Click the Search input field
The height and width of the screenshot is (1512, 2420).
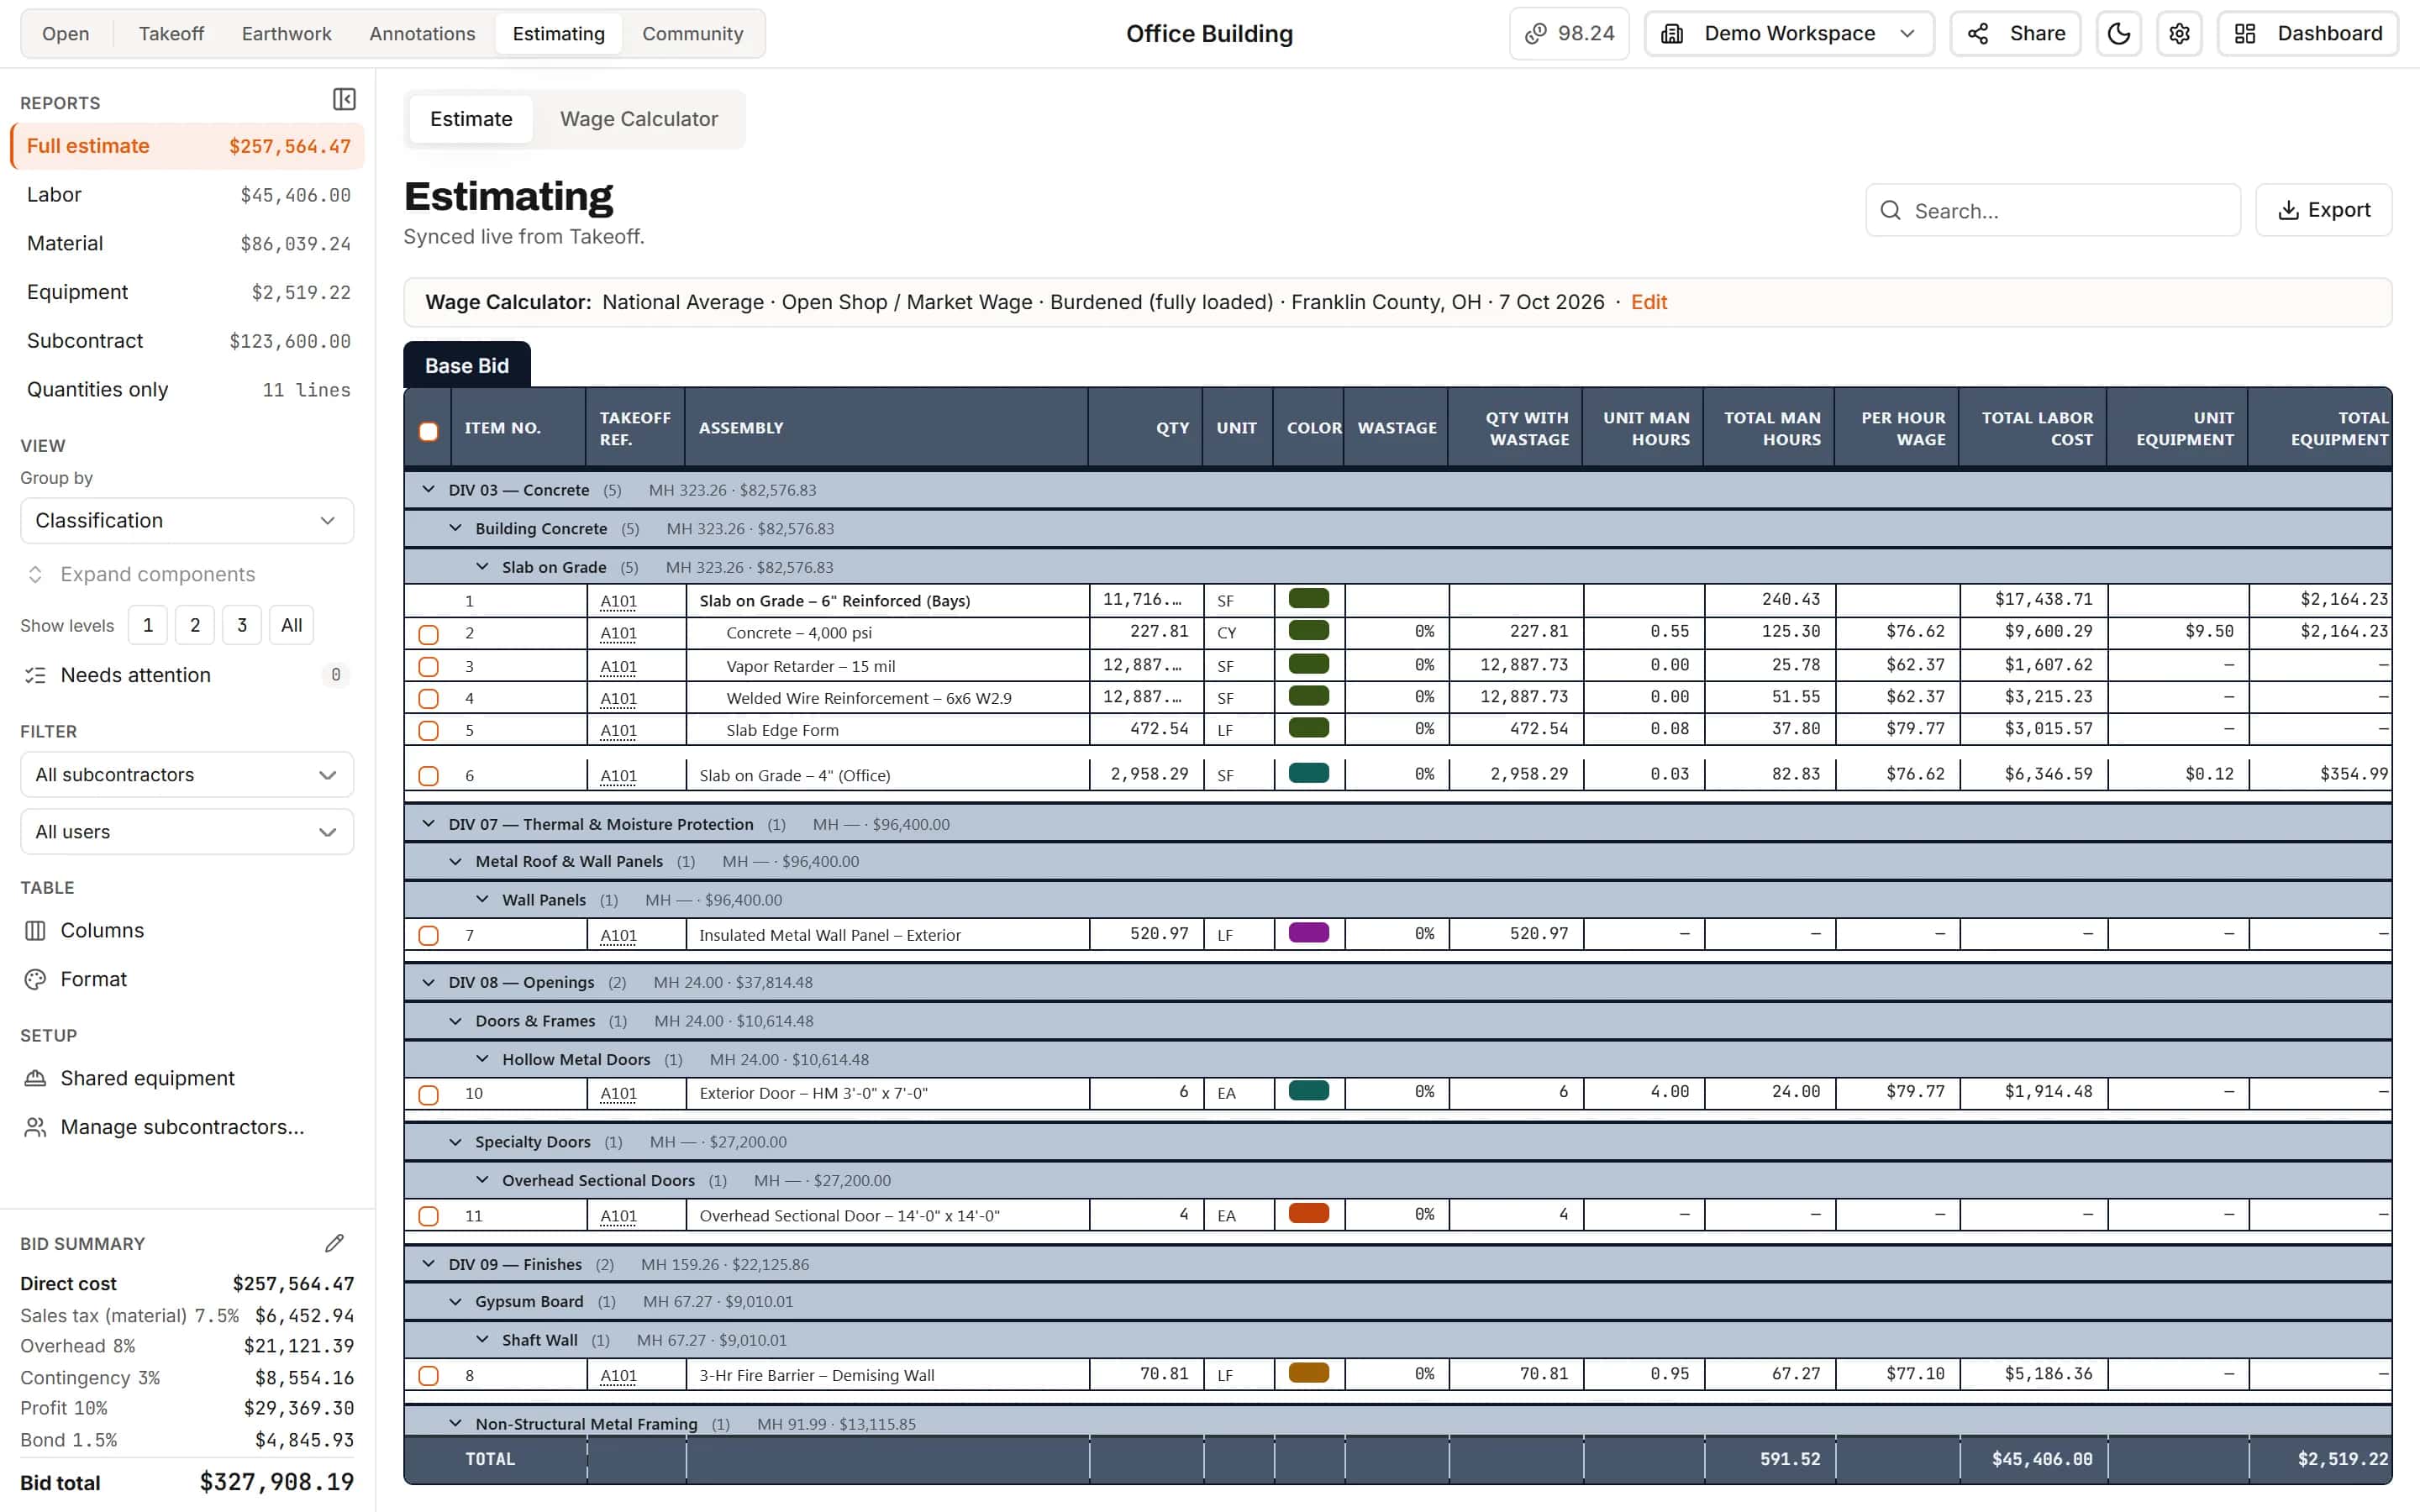(x=2052, y=211)
